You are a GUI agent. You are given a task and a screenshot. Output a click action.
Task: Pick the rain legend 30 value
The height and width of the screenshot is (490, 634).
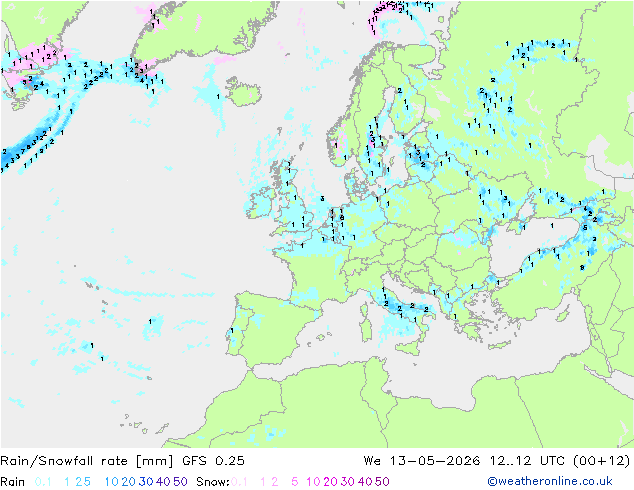tap(146, 482)
